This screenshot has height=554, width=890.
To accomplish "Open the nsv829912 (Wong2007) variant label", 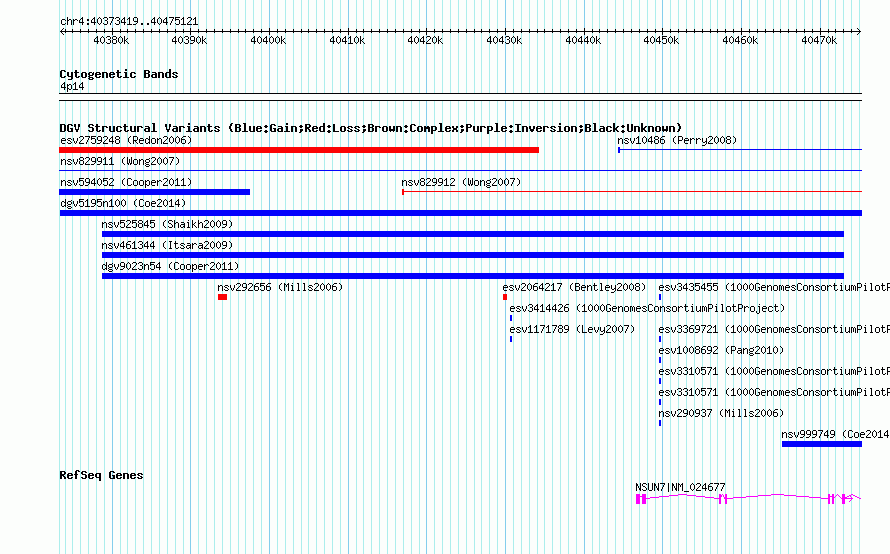I will [x=461, y=182].
